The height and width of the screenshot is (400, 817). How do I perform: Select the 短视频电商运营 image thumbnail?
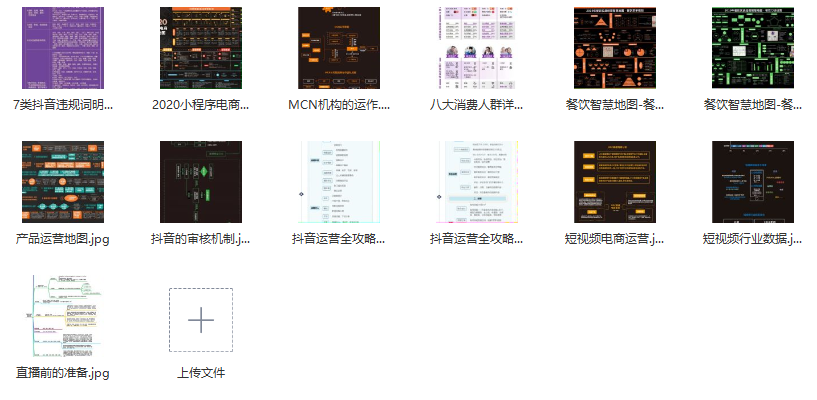point(614,182)
